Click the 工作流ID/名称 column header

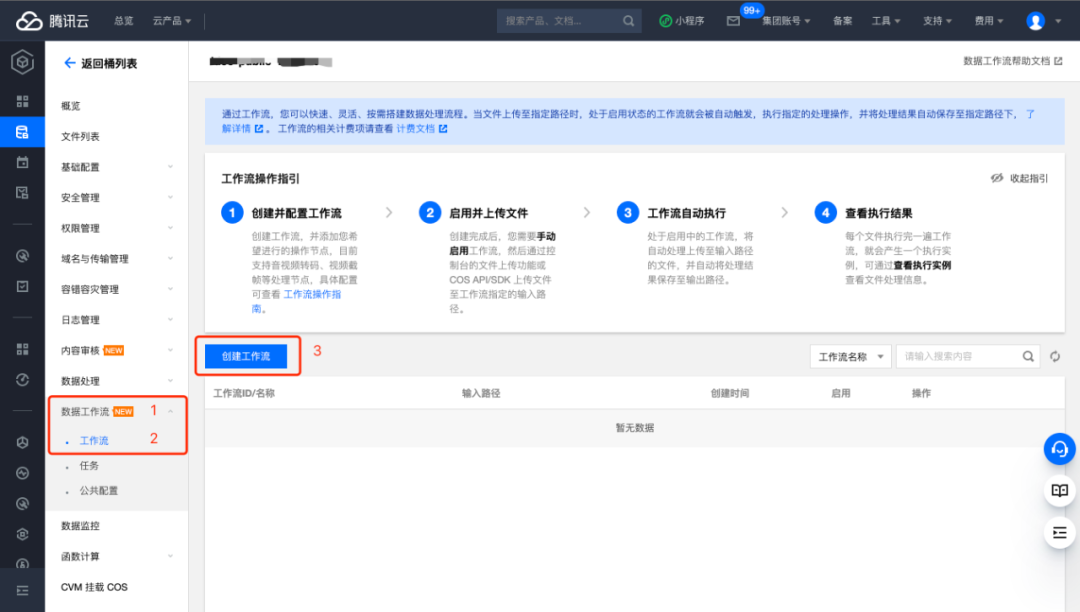(244, 394)
